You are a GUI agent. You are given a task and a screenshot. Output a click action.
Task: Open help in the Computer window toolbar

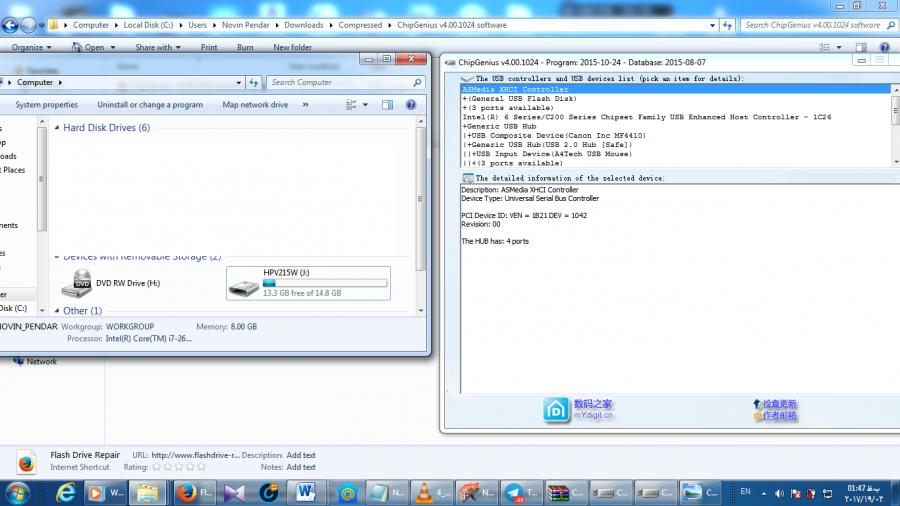411,104
